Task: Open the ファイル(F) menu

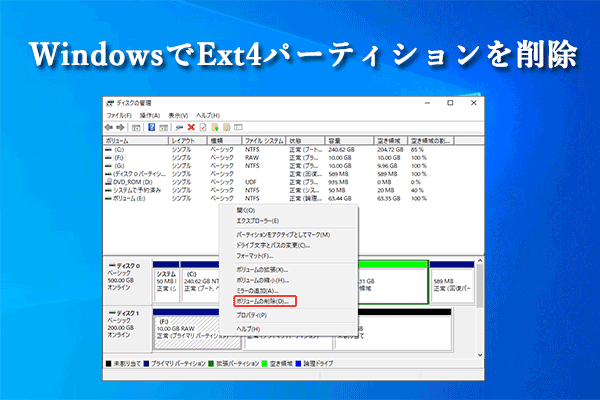Action: click(118, 115)
